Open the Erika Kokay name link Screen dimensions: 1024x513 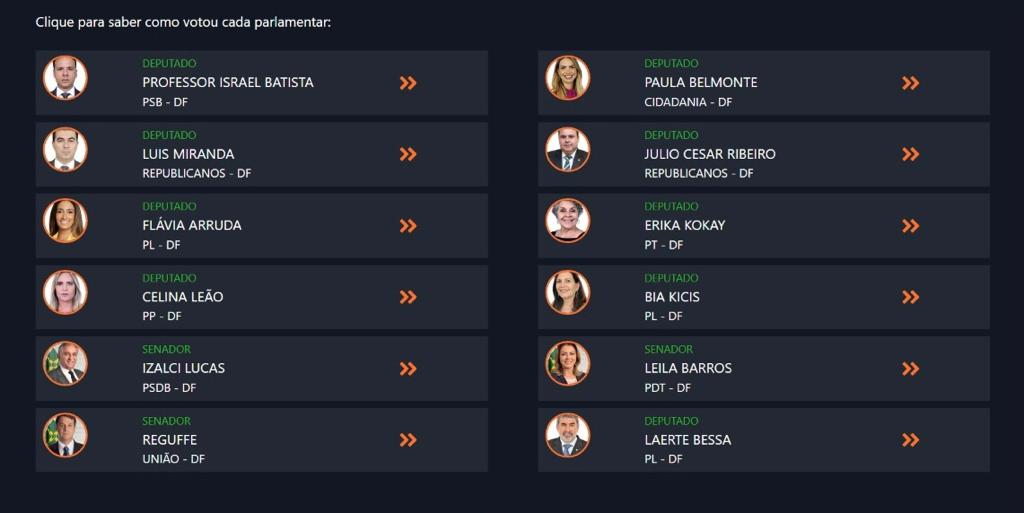click(x=685, y=225)
